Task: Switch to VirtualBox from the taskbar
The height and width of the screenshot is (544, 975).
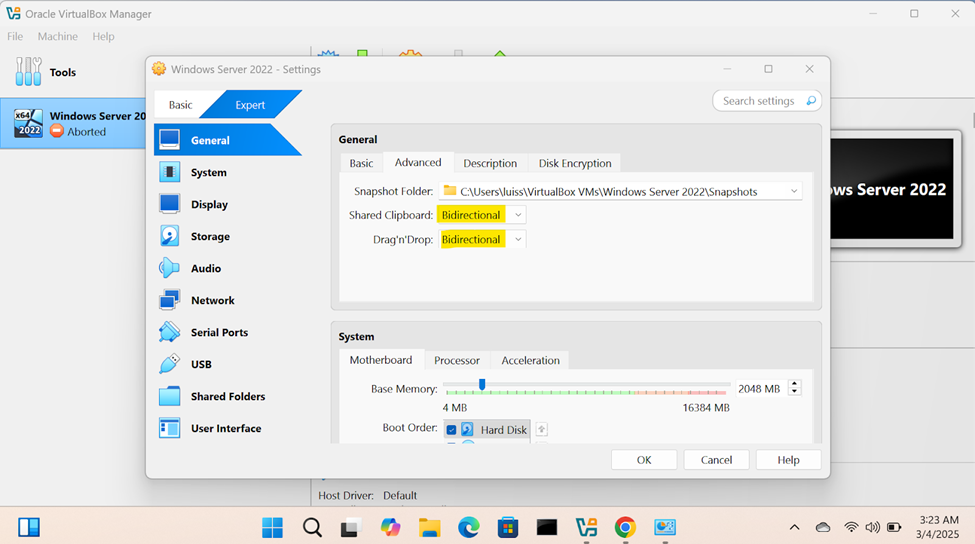Action: pos(586,528)
